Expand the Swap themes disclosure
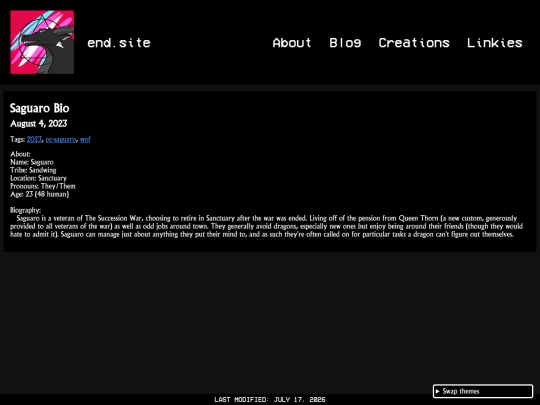Viewport: 540px width, 405px height. (x=483, y=391)
